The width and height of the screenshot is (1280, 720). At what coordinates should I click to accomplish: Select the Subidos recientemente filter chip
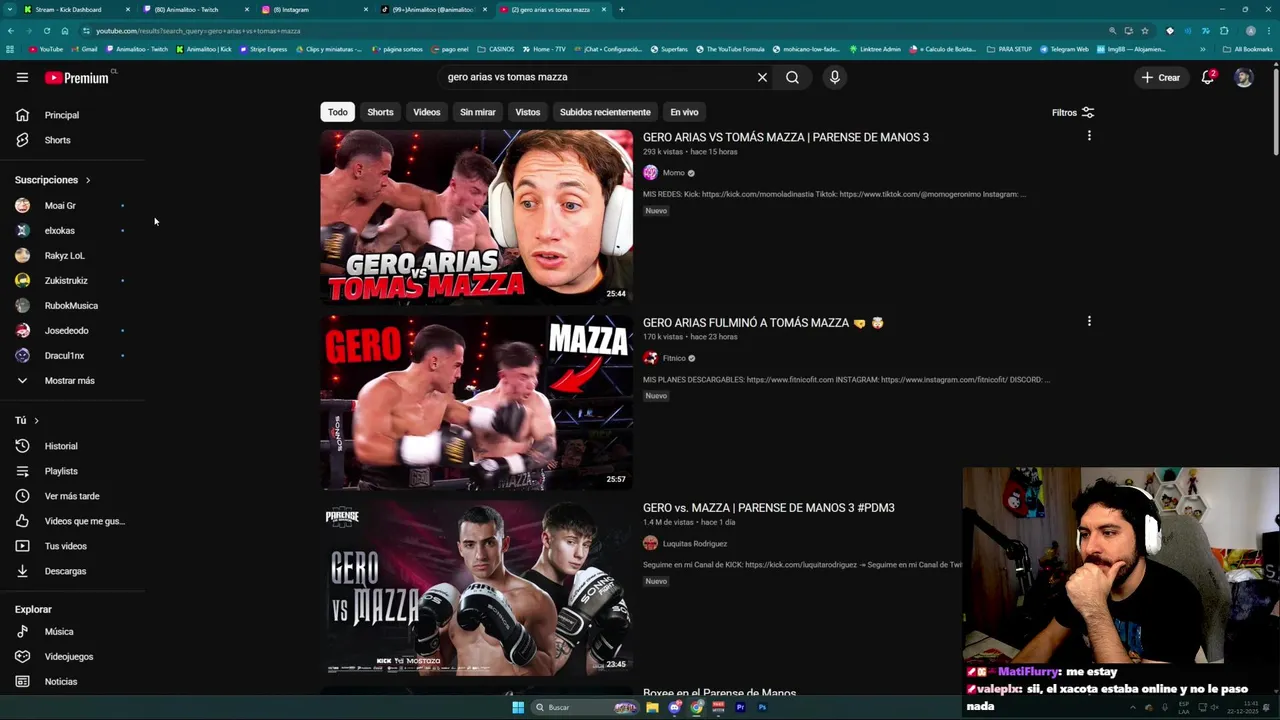click(605, 112)
